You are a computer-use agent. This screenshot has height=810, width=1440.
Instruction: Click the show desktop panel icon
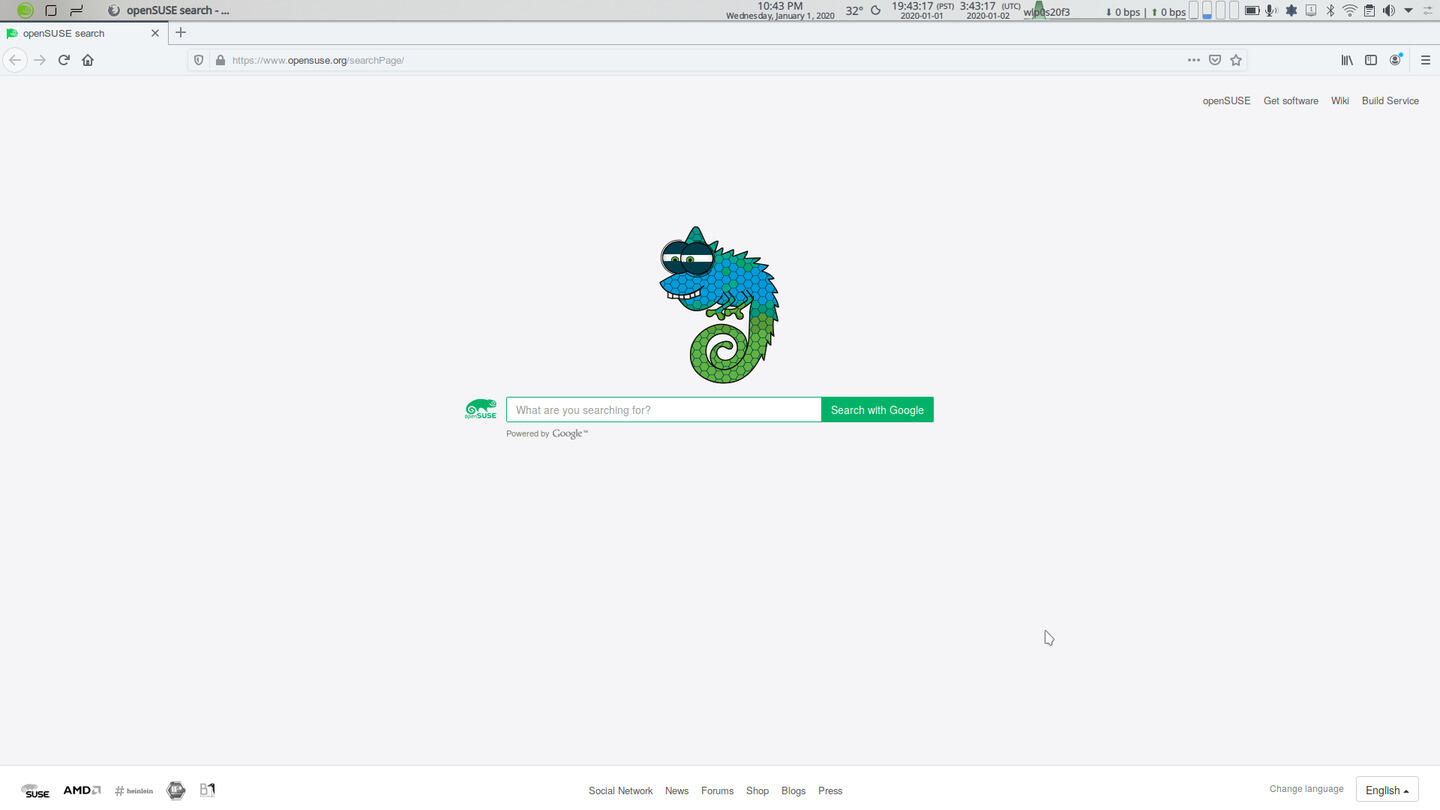(51, 10)
